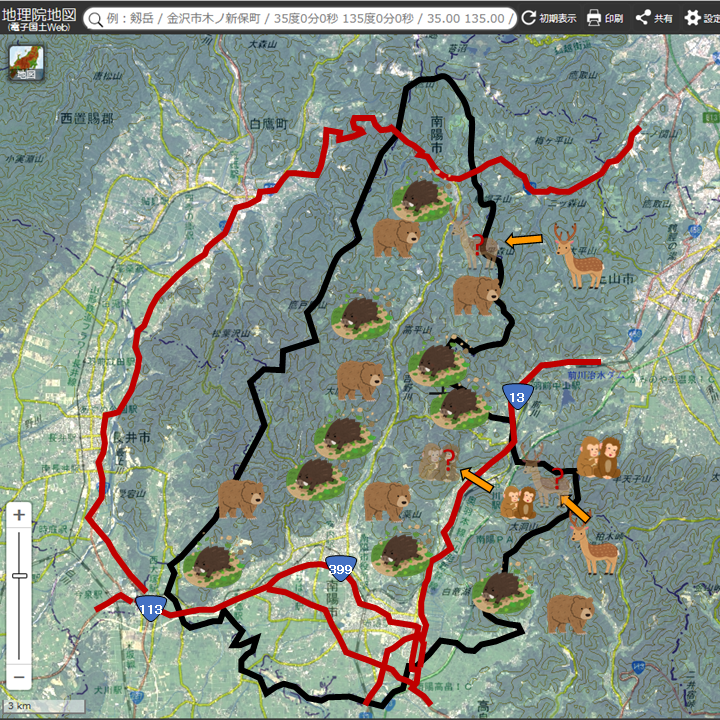720x720 pixels.
Task: Click the 地理院地図 logo
Action: (38, 19)
